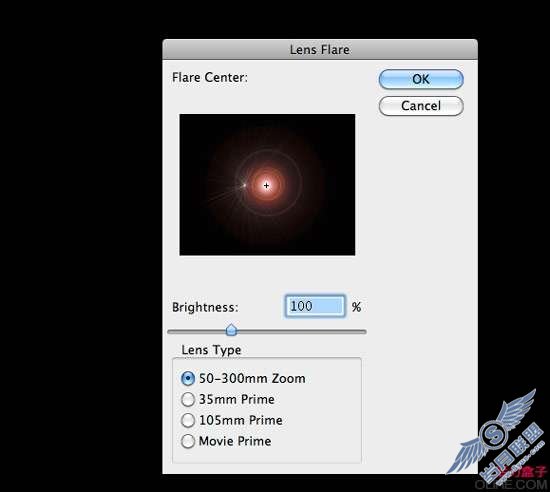Grab the Brightness slider handle
Screen dimensions: 550x492
point(231,330)
